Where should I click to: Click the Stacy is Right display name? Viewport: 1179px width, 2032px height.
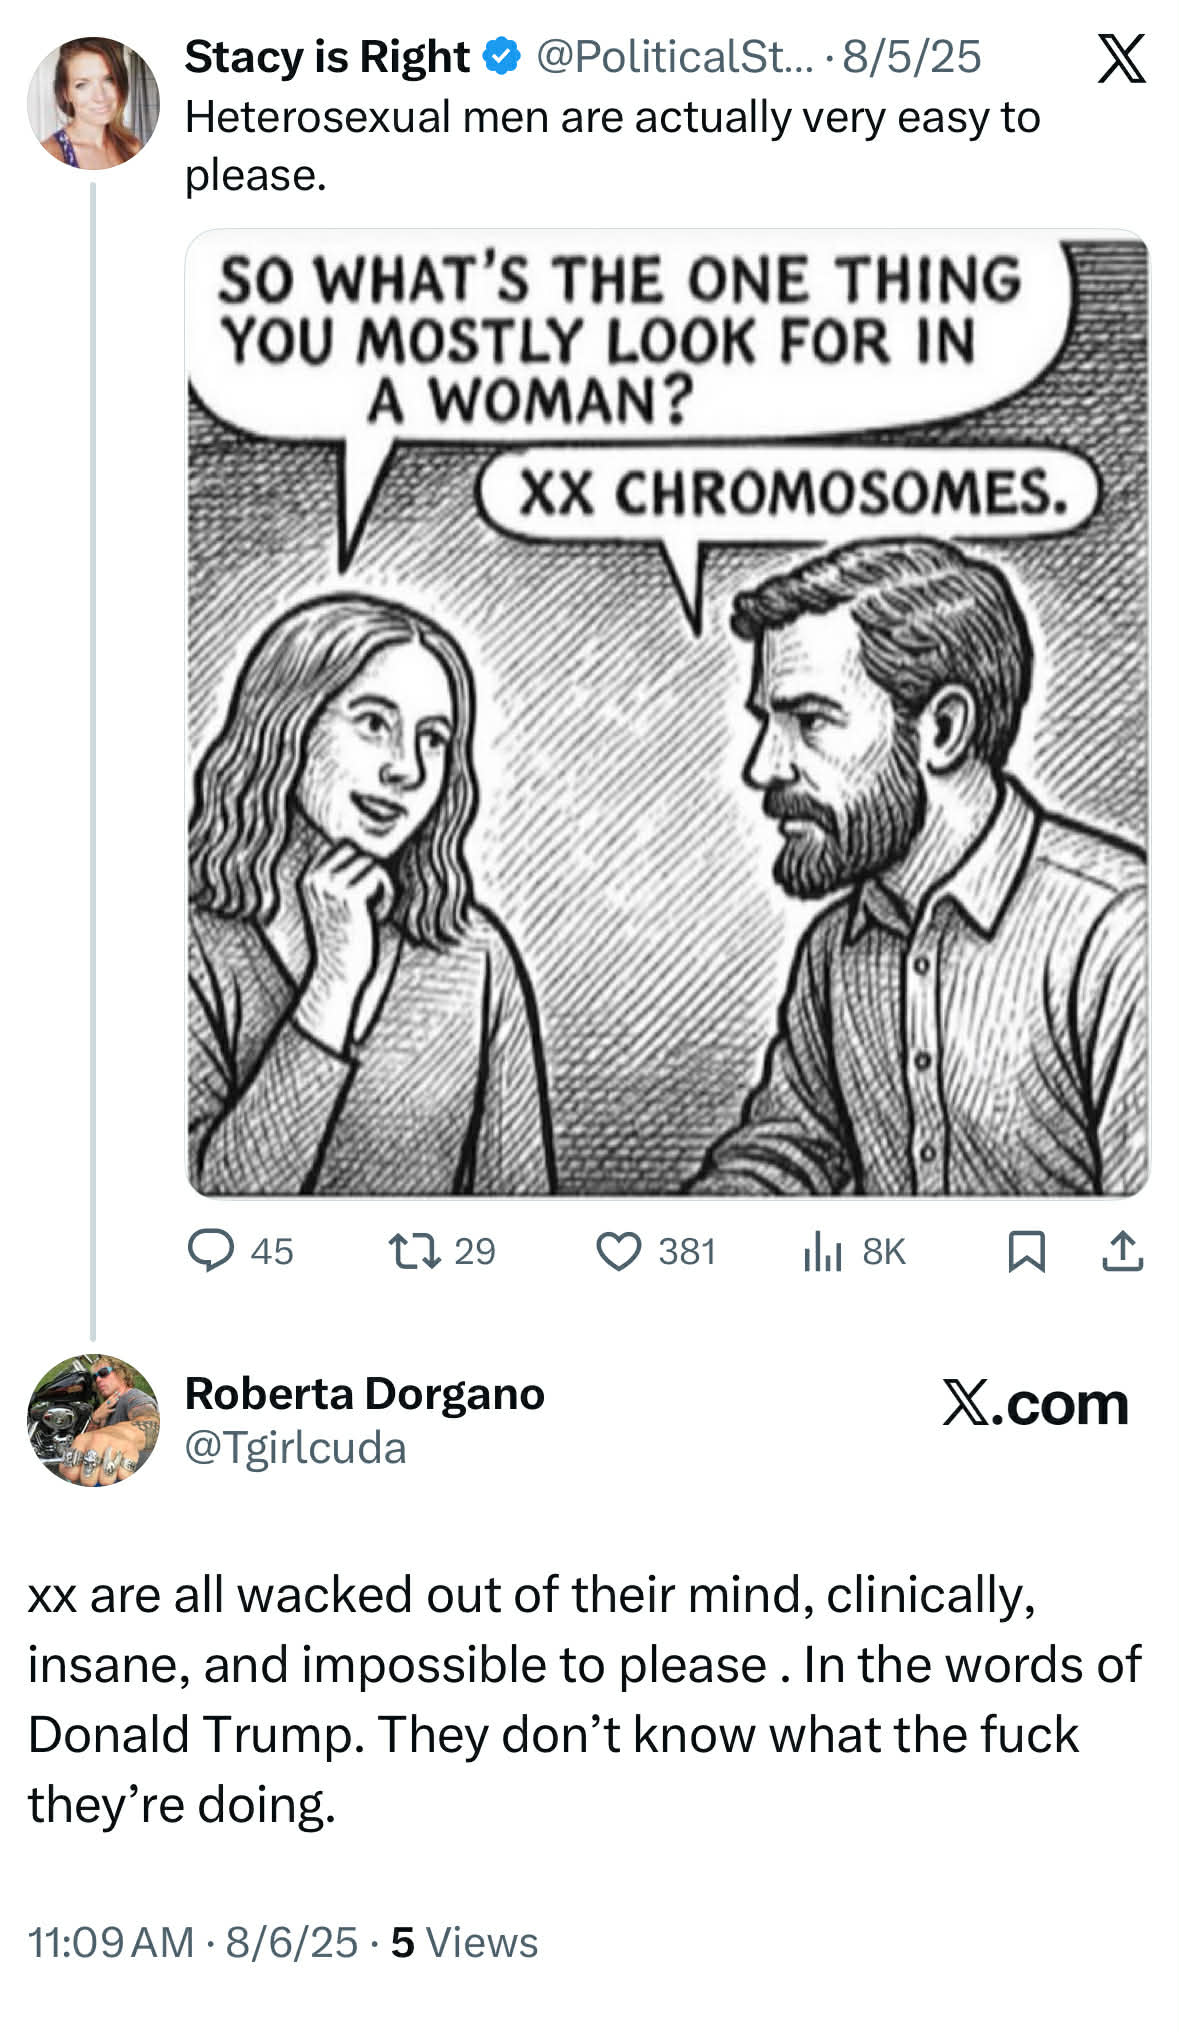326,57
